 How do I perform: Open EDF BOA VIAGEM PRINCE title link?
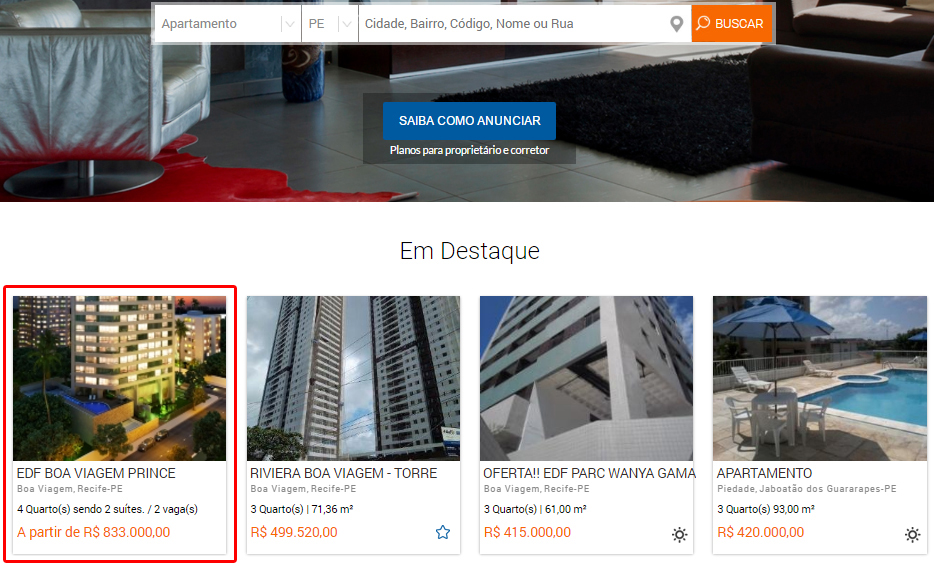pyautogui.click(x=96, y=473)
